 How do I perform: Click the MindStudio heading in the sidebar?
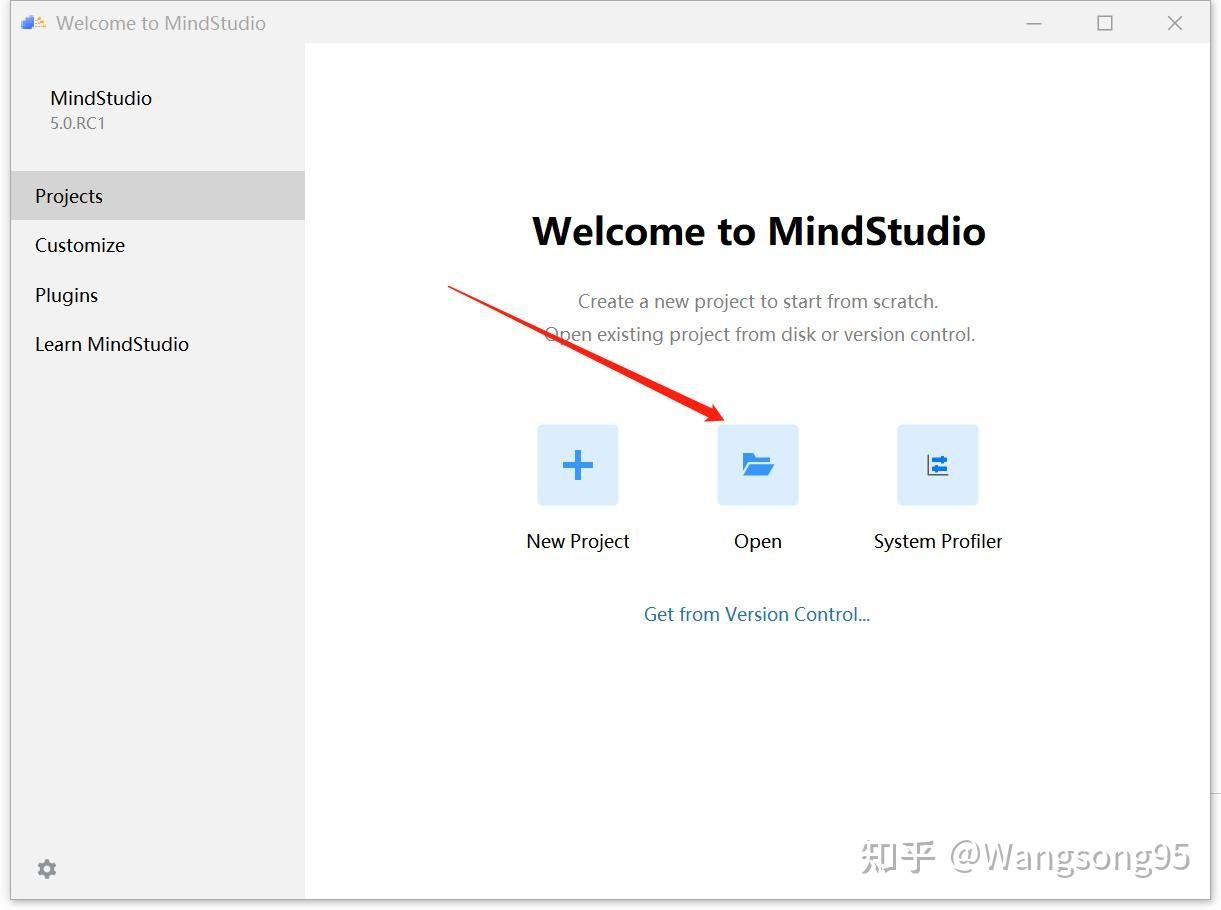point(101,97)
